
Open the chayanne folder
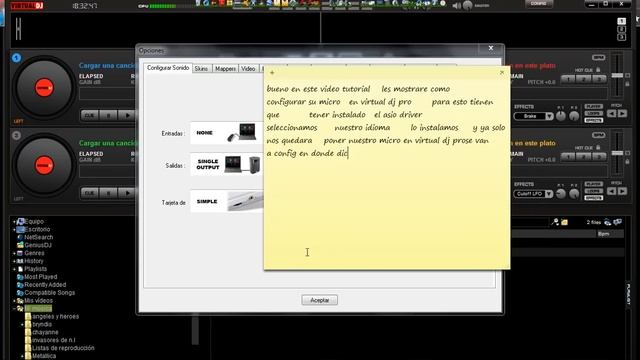click(42, 332)
